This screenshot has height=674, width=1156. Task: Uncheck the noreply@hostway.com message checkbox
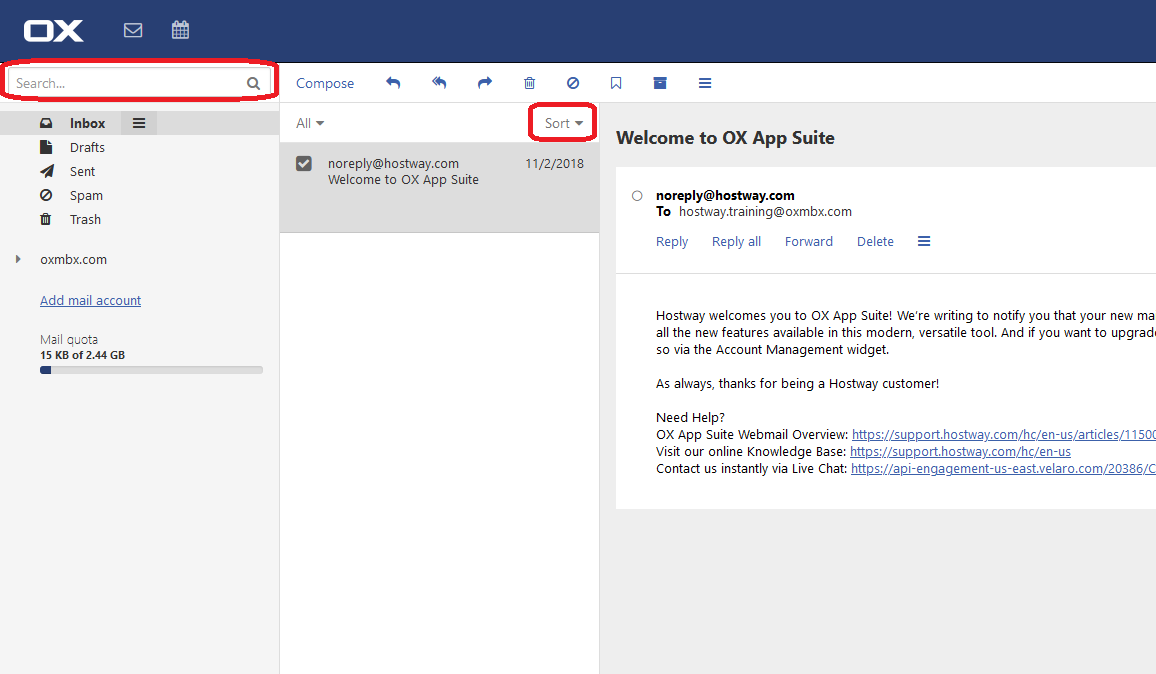click(304, 164)
